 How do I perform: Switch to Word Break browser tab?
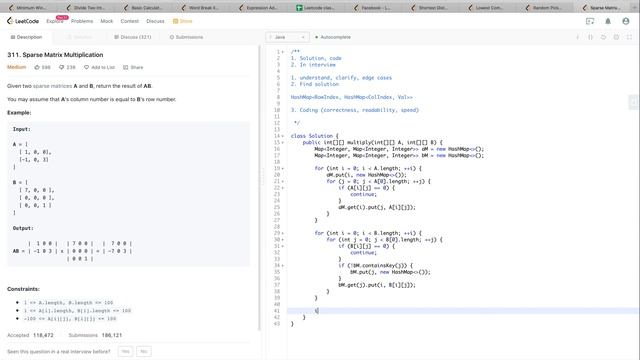(x=201, y=7)
